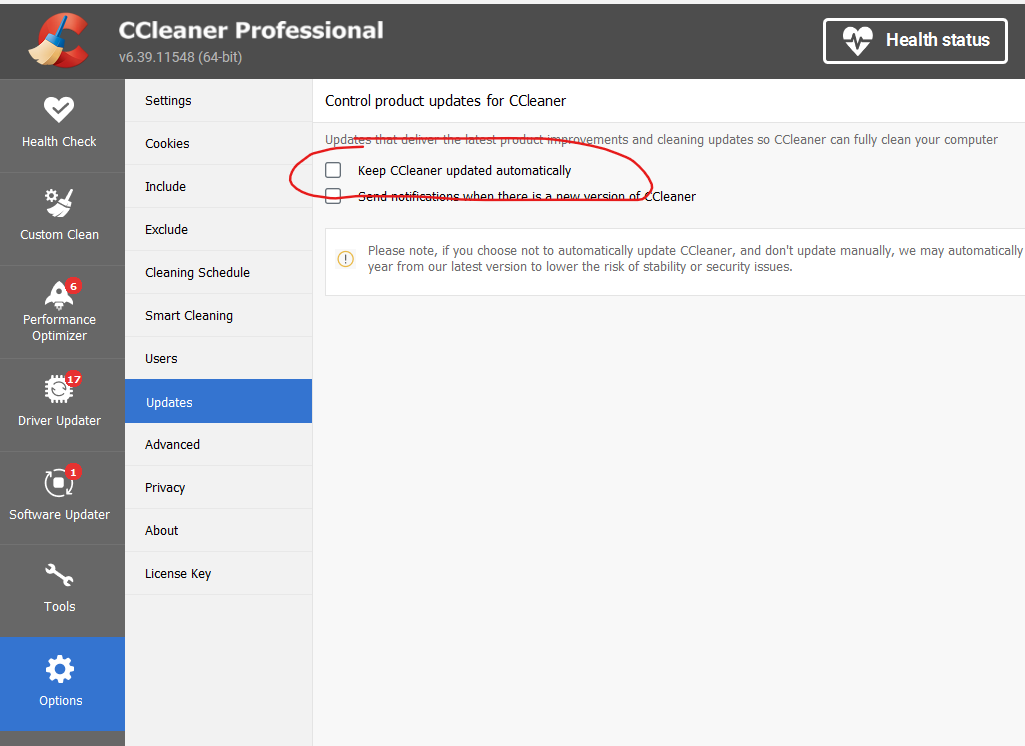Open the License Key page

[178, 574]
